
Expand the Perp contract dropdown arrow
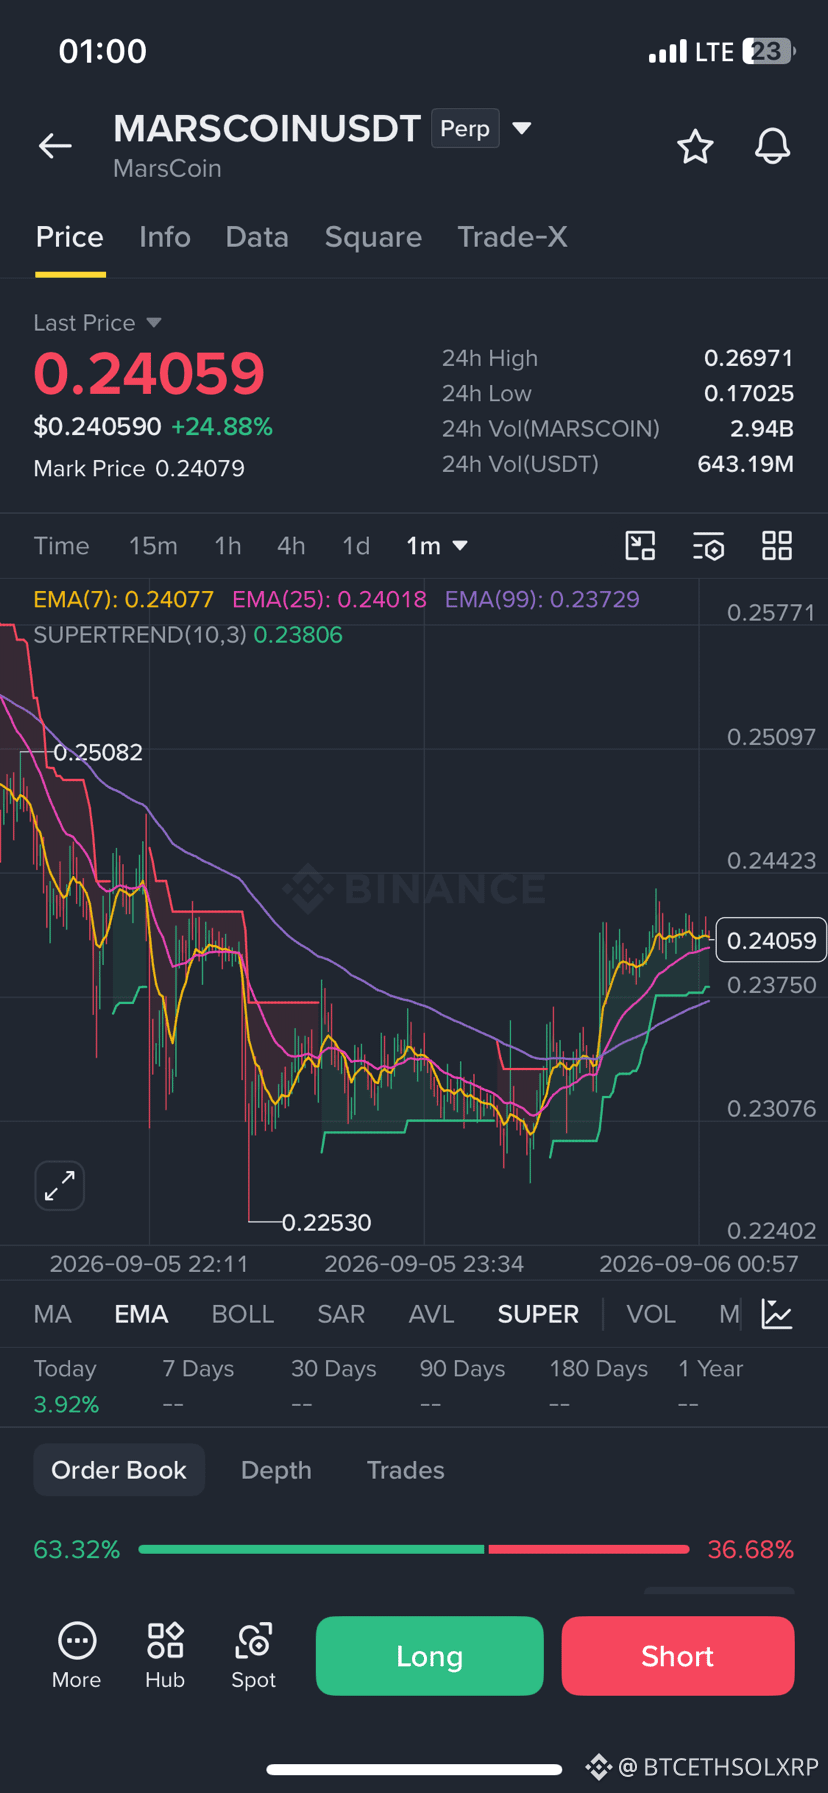click(521, 128)
